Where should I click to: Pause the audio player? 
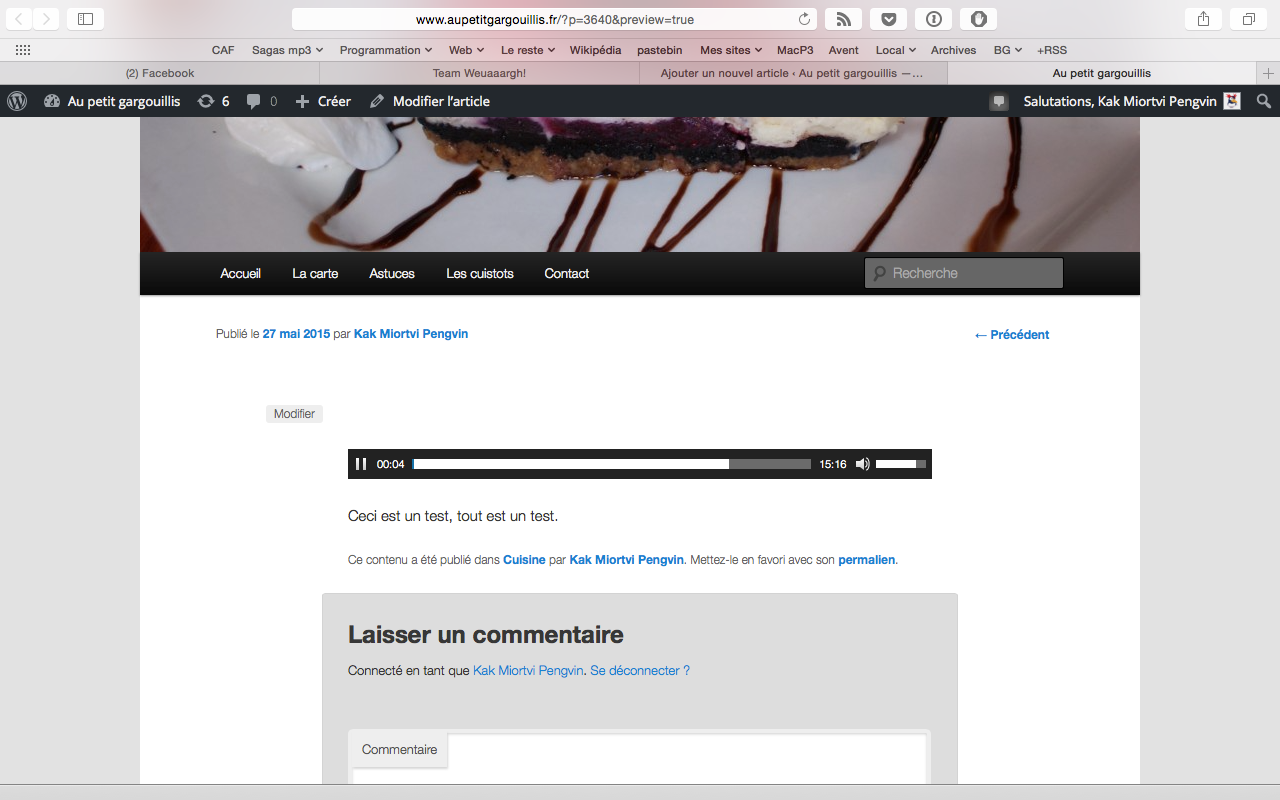click(x=361, y=464)
